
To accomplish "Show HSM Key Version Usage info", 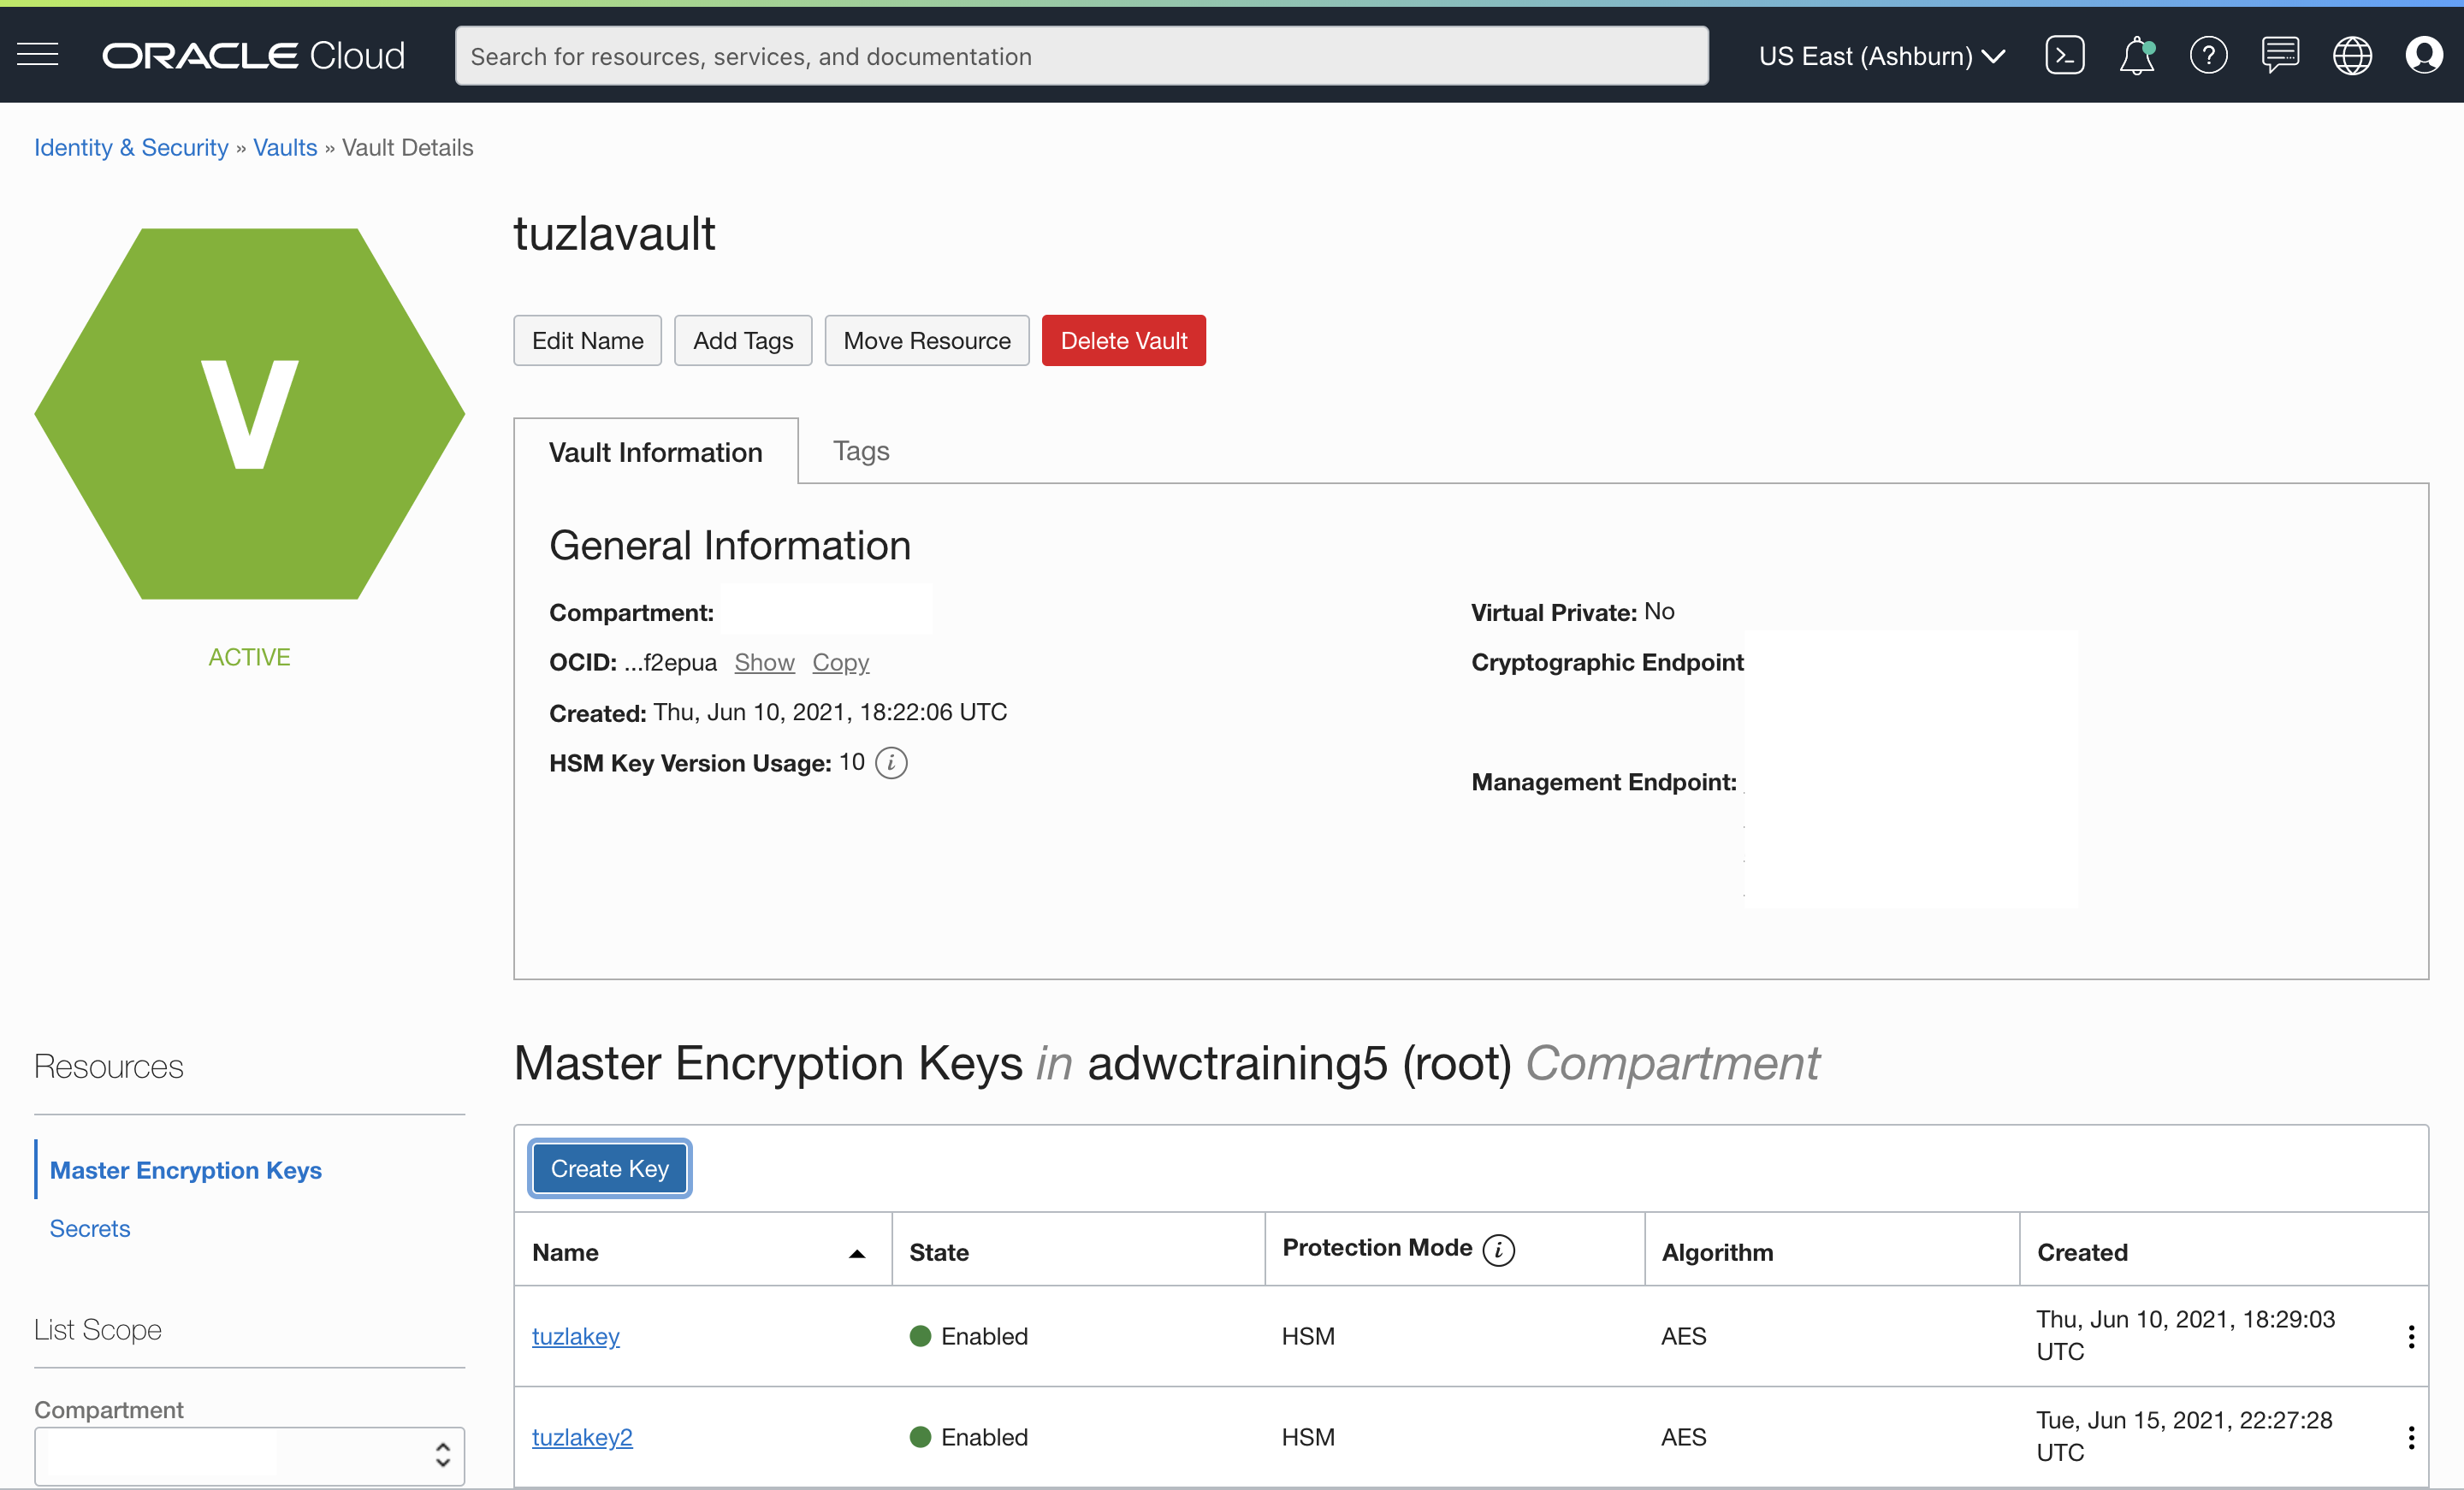I will click(x=891, y=763).
